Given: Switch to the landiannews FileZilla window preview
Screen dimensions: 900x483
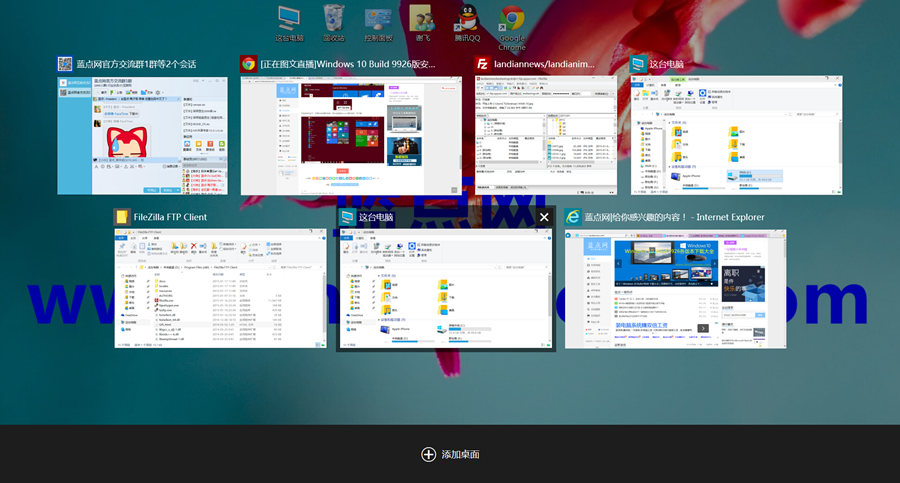Looking at the screenshot, I should tap(546, 136).
